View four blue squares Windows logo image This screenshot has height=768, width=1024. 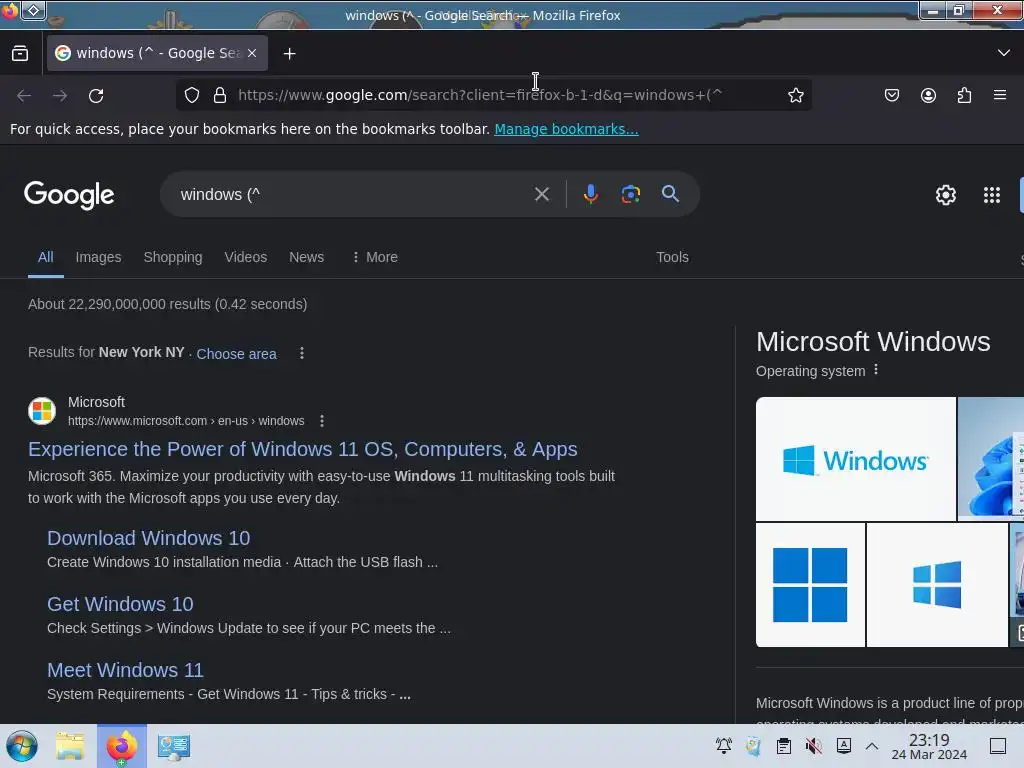click(810, 585)
